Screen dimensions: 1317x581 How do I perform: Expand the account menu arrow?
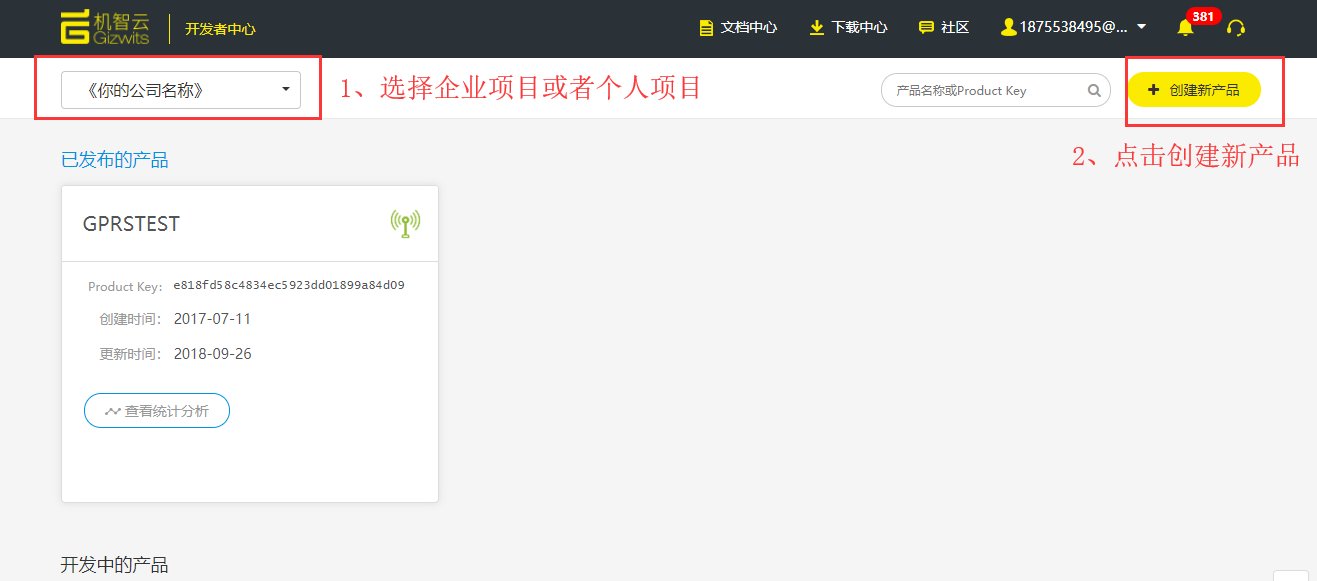[x=1141, y=27]
